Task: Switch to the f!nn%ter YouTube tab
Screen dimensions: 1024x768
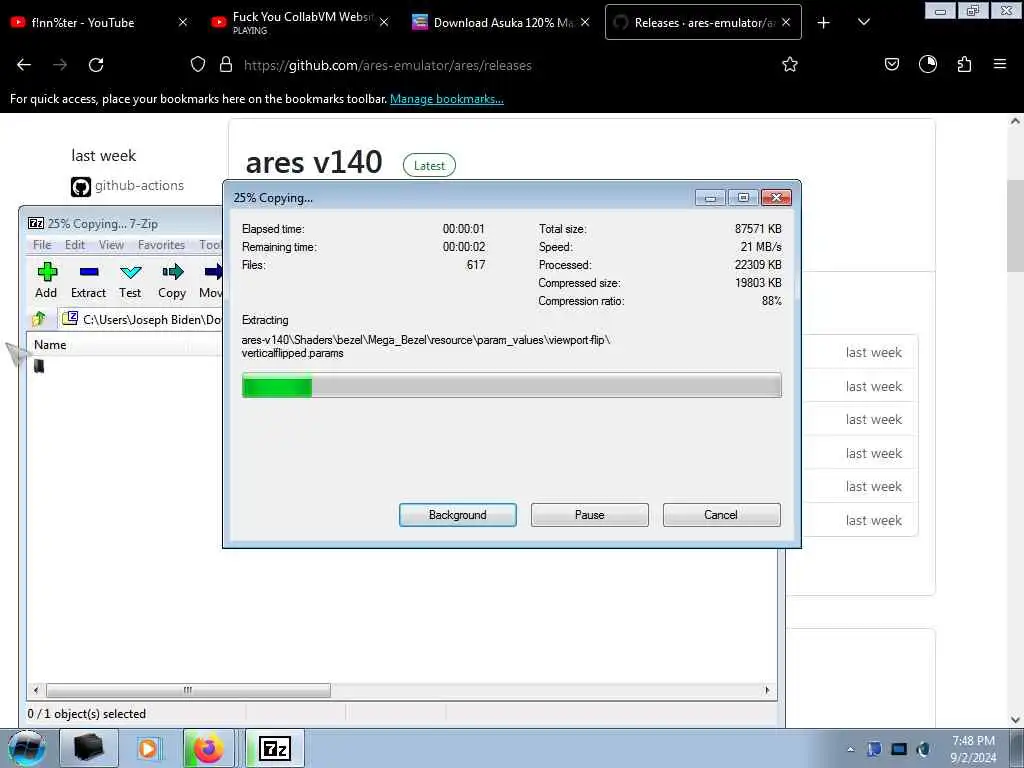Action: click(97, 23)
